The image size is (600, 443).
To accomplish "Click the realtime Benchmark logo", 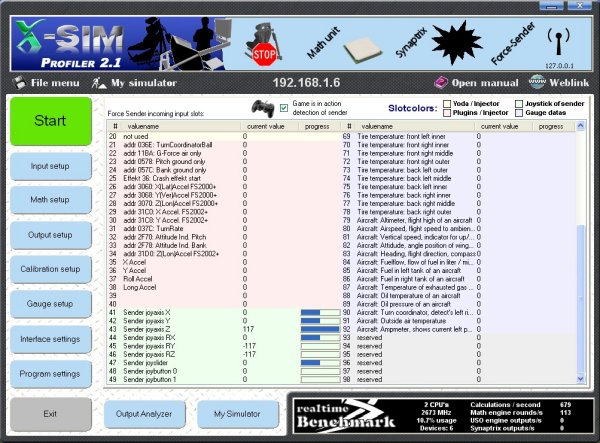I will (346, 416).
